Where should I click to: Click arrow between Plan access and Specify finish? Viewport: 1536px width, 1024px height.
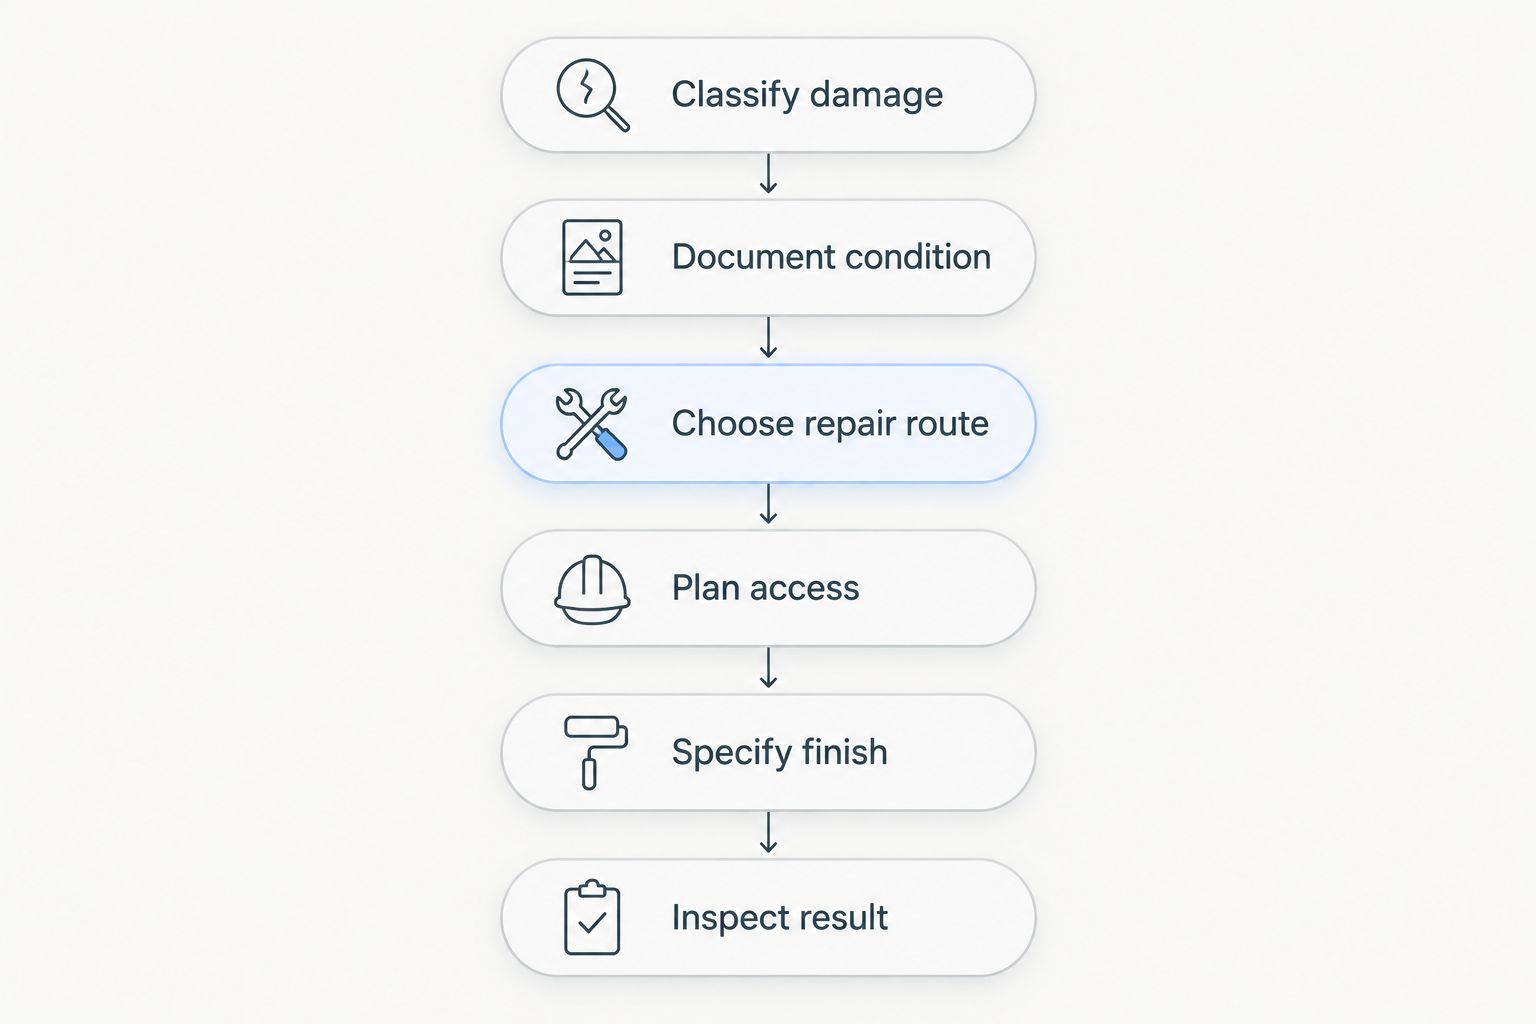tap(768, 668)
